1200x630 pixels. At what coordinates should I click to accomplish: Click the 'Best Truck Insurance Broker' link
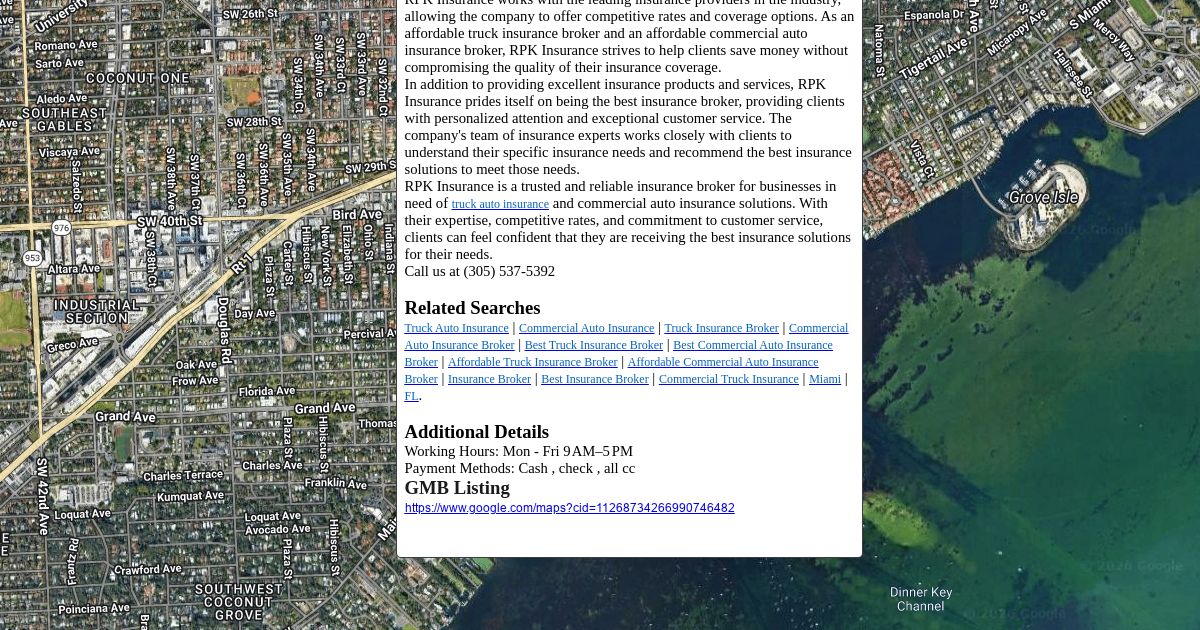point(593,345)
